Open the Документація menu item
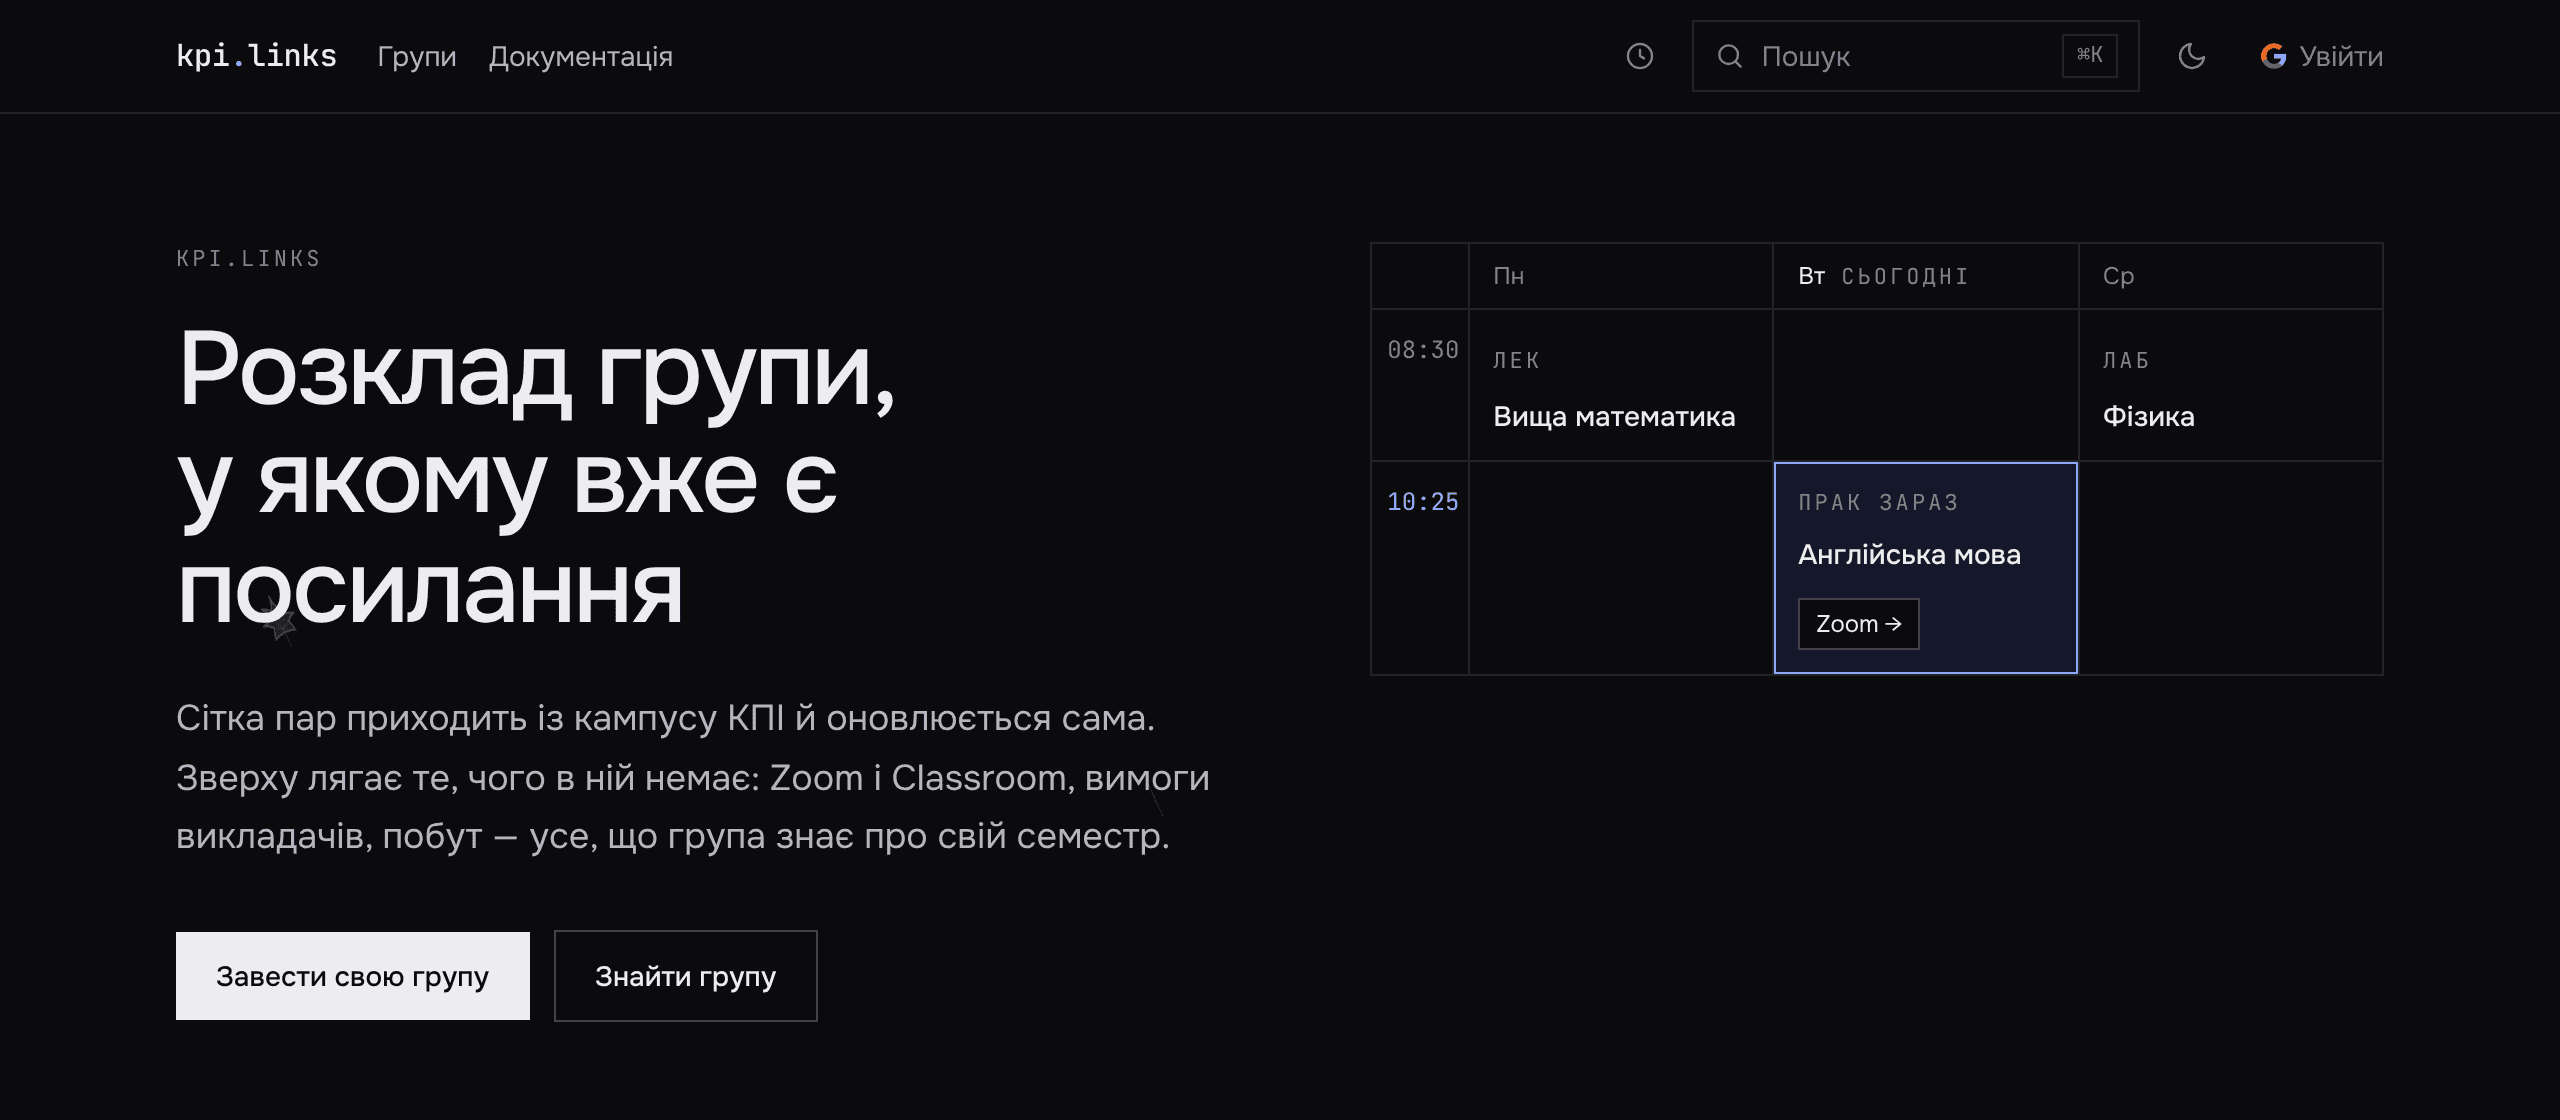Screen dimensions: 2560x1120 (x=580, y=57)
